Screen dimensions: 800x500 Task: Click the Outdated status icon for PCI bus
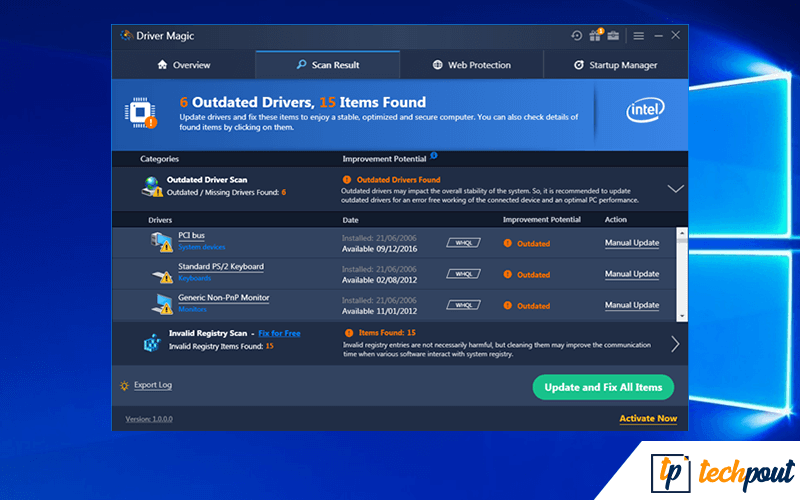click(x=508, y=243)
